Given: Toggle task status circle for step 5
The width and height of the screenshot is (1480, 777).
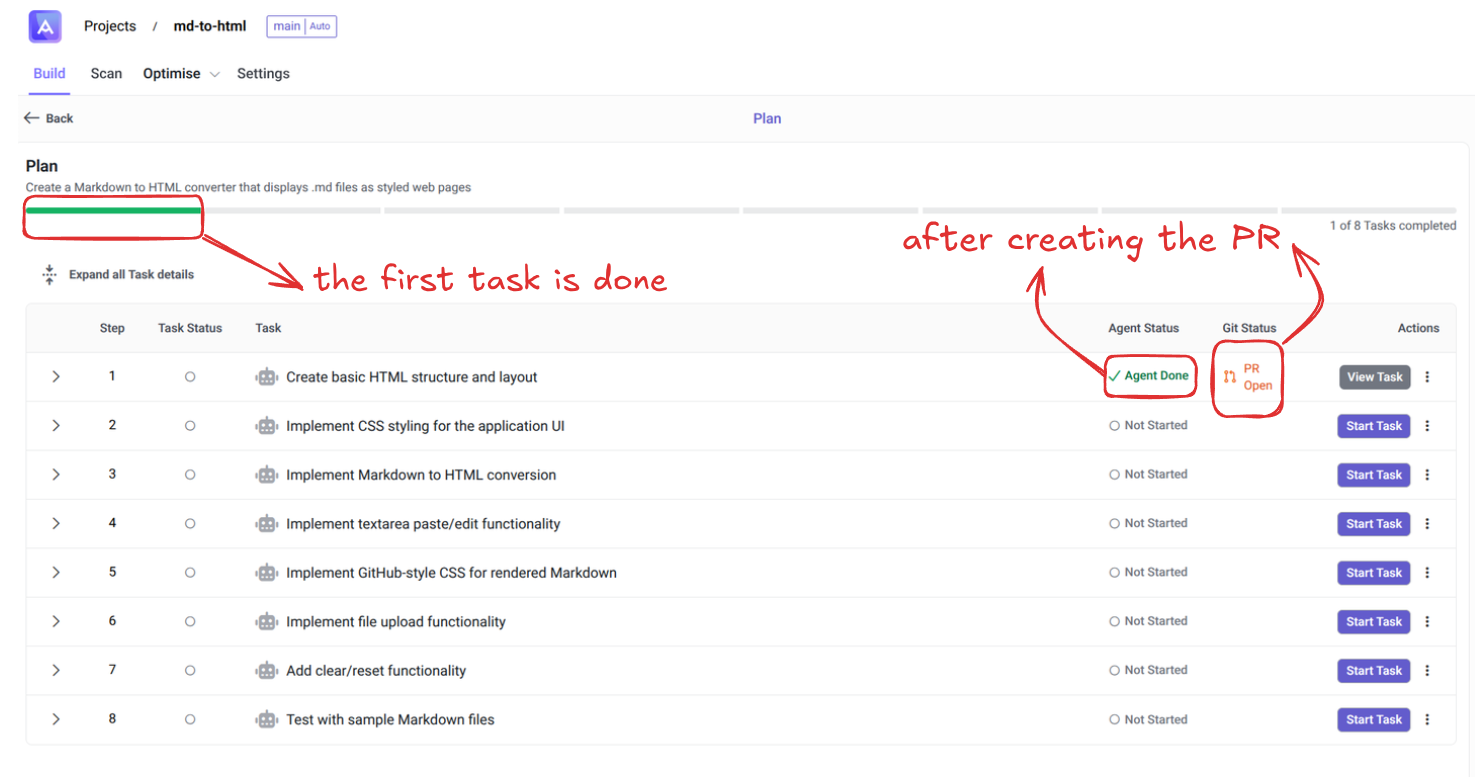Looking at the screenshot, I should (190, 573).
